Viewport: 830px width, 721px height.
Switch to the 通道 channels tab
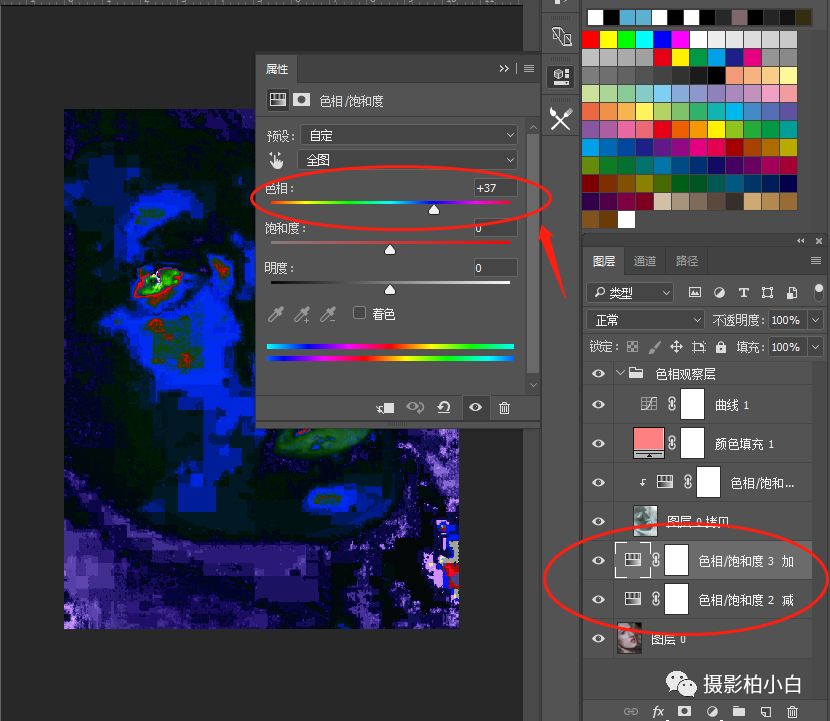pyautogui.click(x=645, y=261)
